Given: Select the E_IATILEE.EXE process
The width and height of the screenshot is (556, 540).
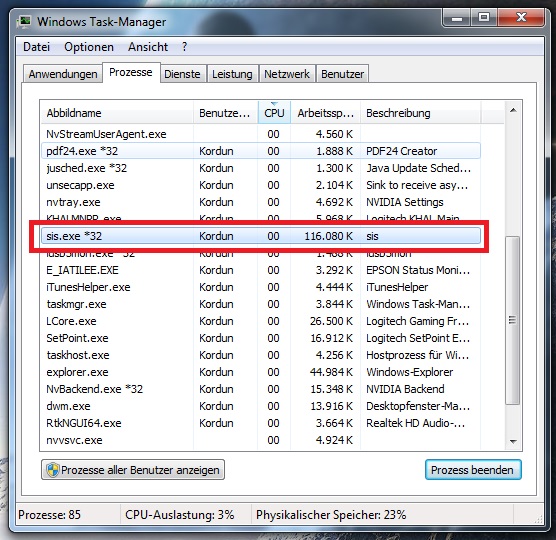Looking at the screenshot, I should [261, 270].
